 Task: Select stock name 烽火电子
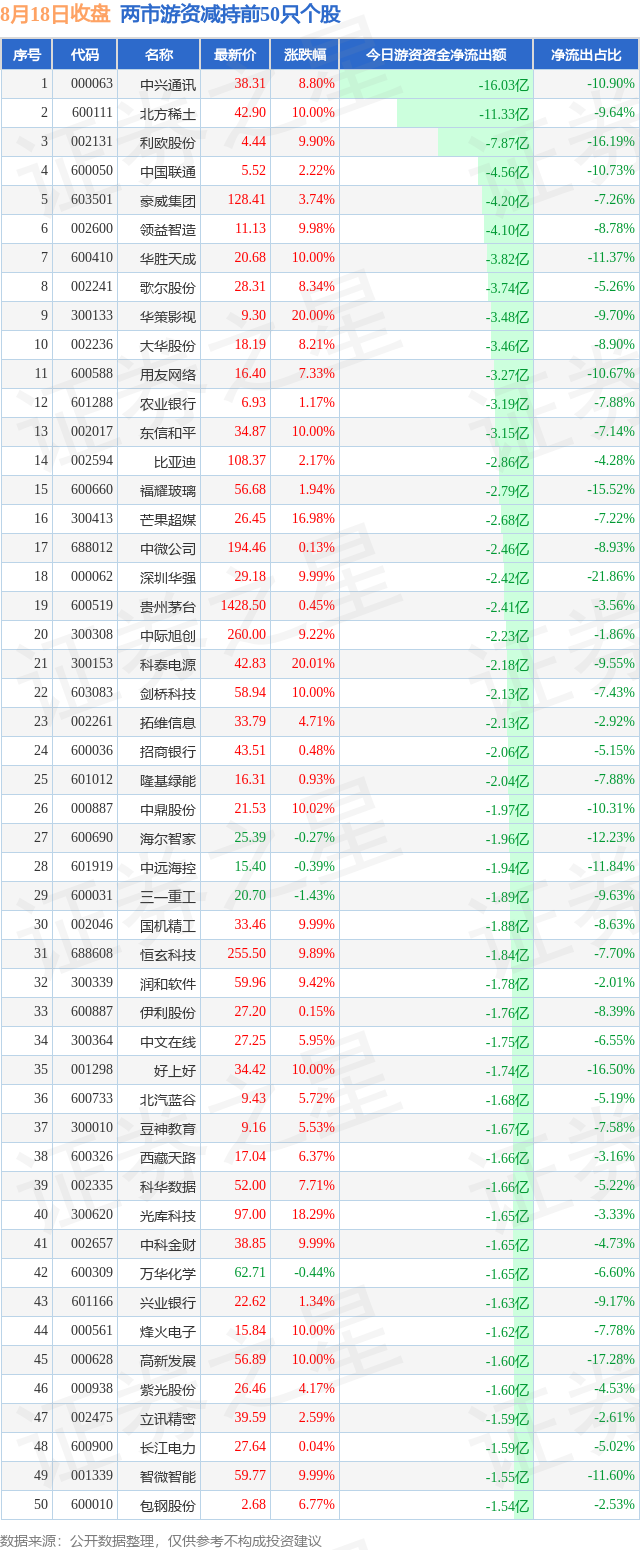(x=168, y=1332)
